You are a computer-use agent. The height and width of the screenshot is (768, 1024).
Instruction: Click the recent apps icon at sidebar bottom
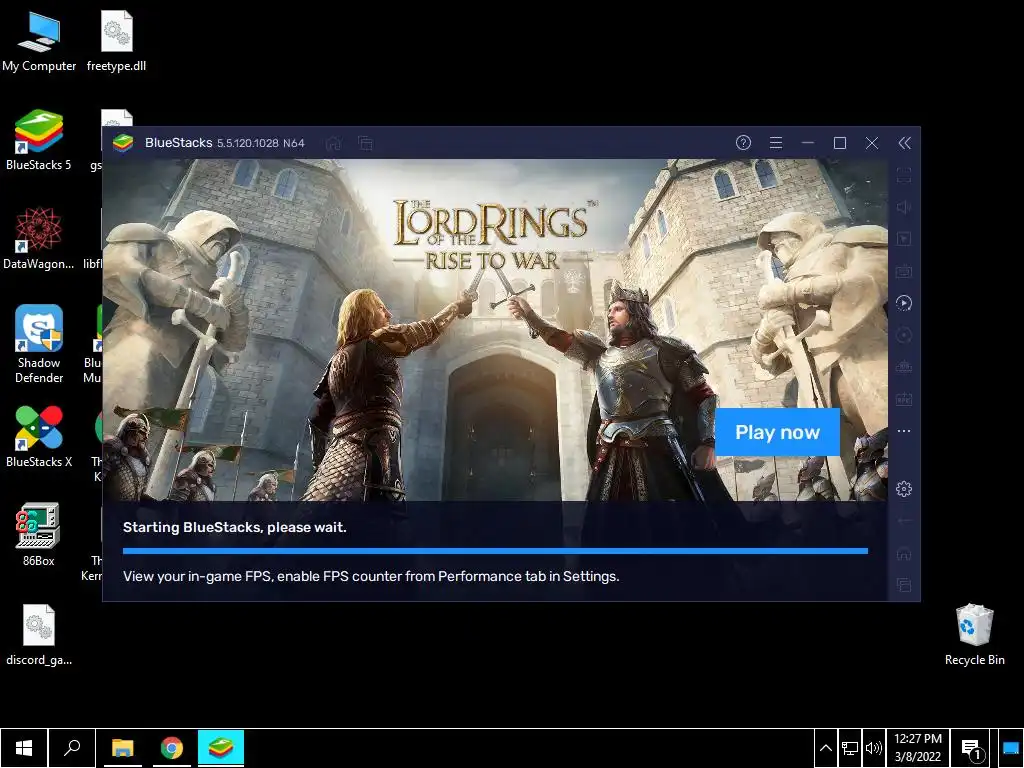pyautogui.click(x=904, y=584)
